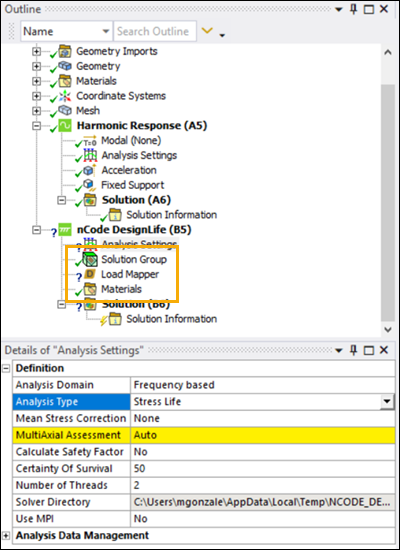Pin the Outline panel

(x=354, y=9)
